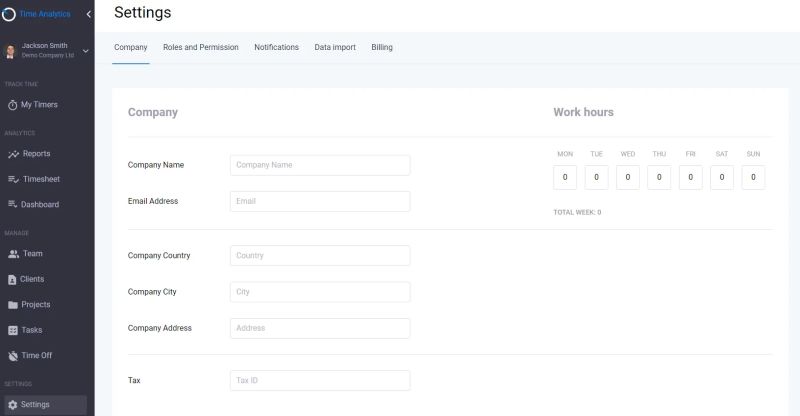Screen dimensions: 800x416
Task: Click the Projects folder icon
Action: (13, 305)
